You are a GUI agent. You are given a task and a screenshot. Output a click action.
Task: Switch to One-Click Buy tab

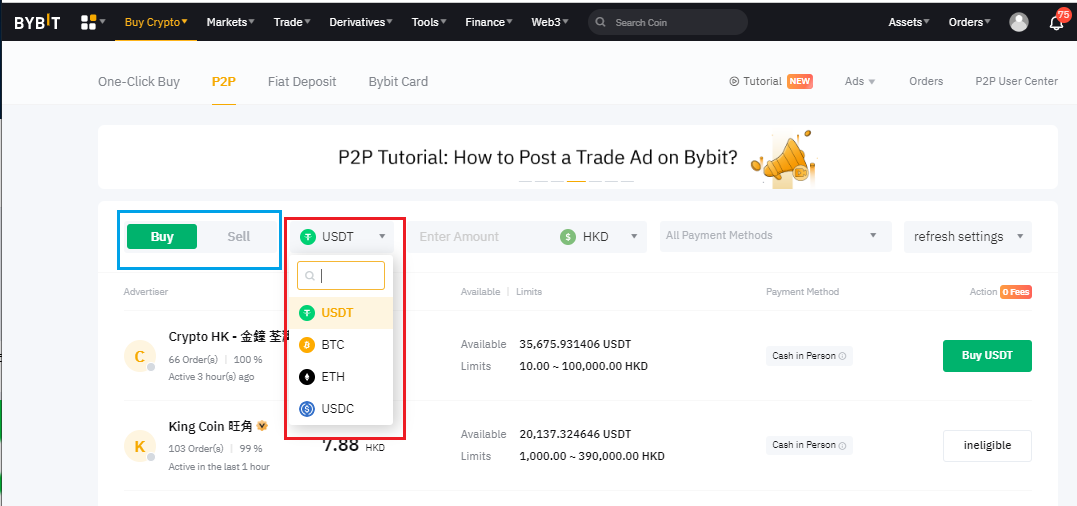(x=139, y=82)
